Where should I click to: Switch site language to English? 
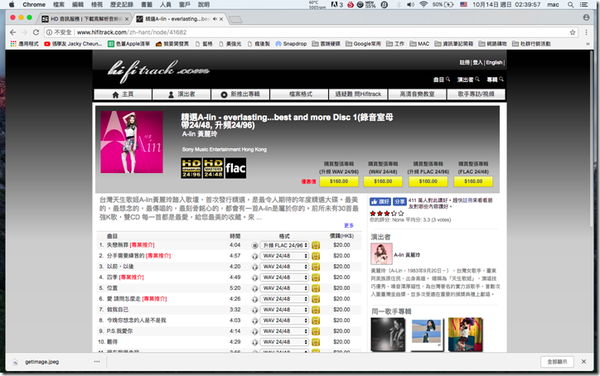494,63
